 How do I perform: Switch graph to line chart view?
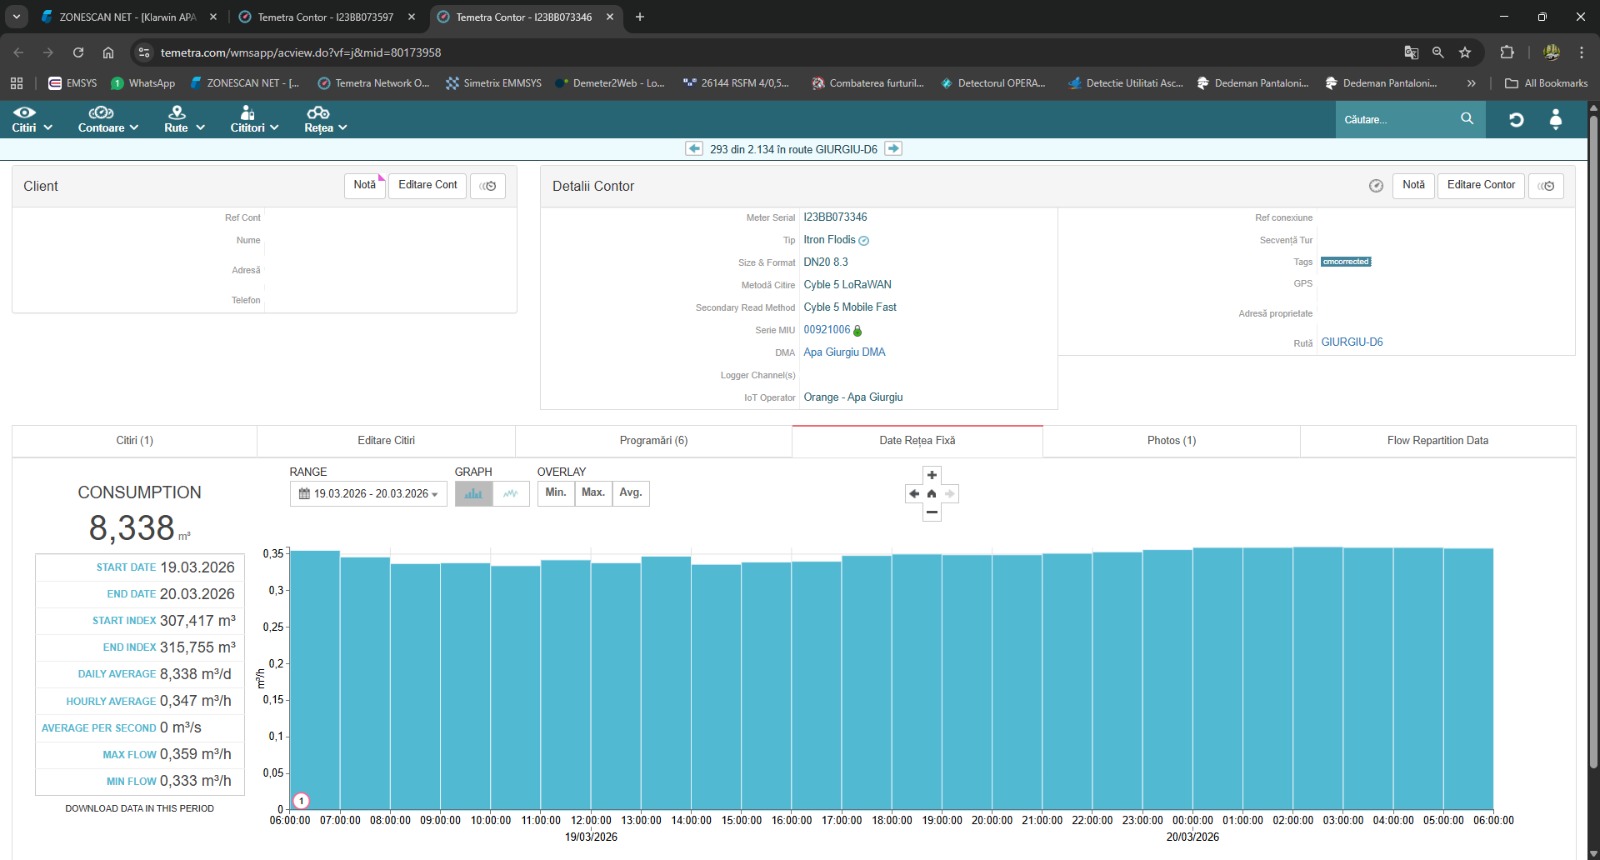click(511, 494)
